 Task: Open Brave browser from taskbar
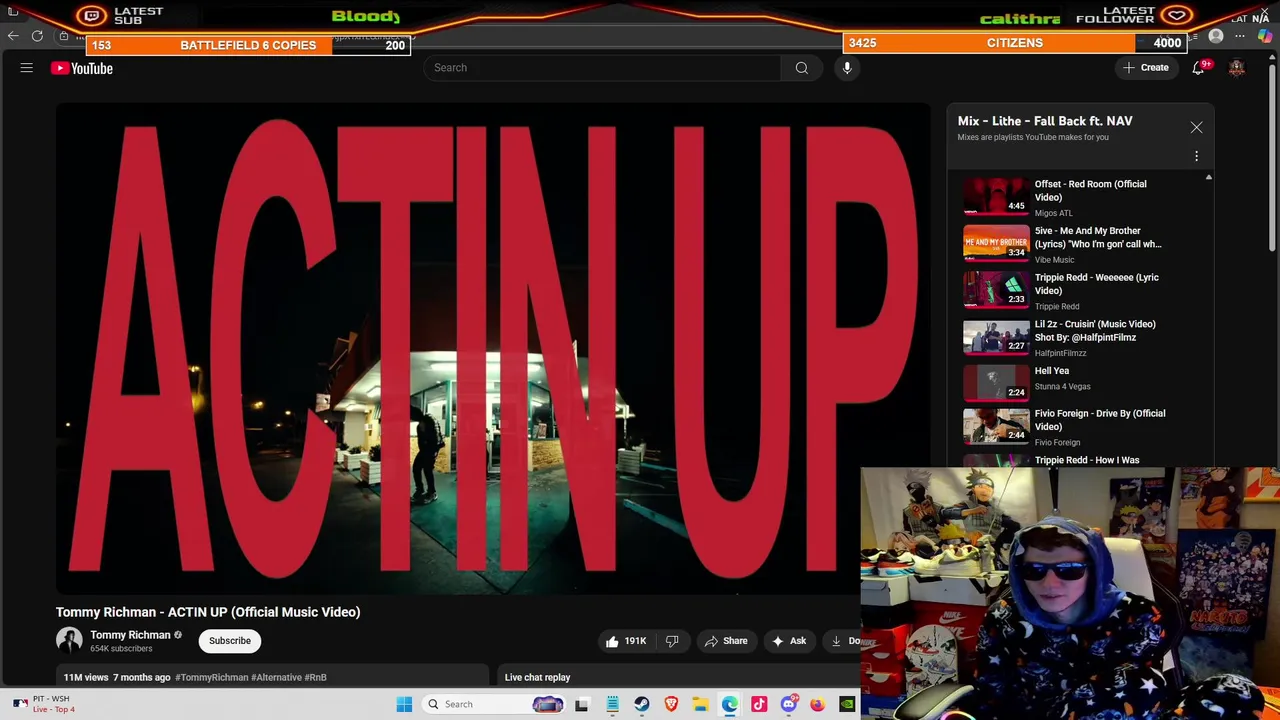[671, 704]
